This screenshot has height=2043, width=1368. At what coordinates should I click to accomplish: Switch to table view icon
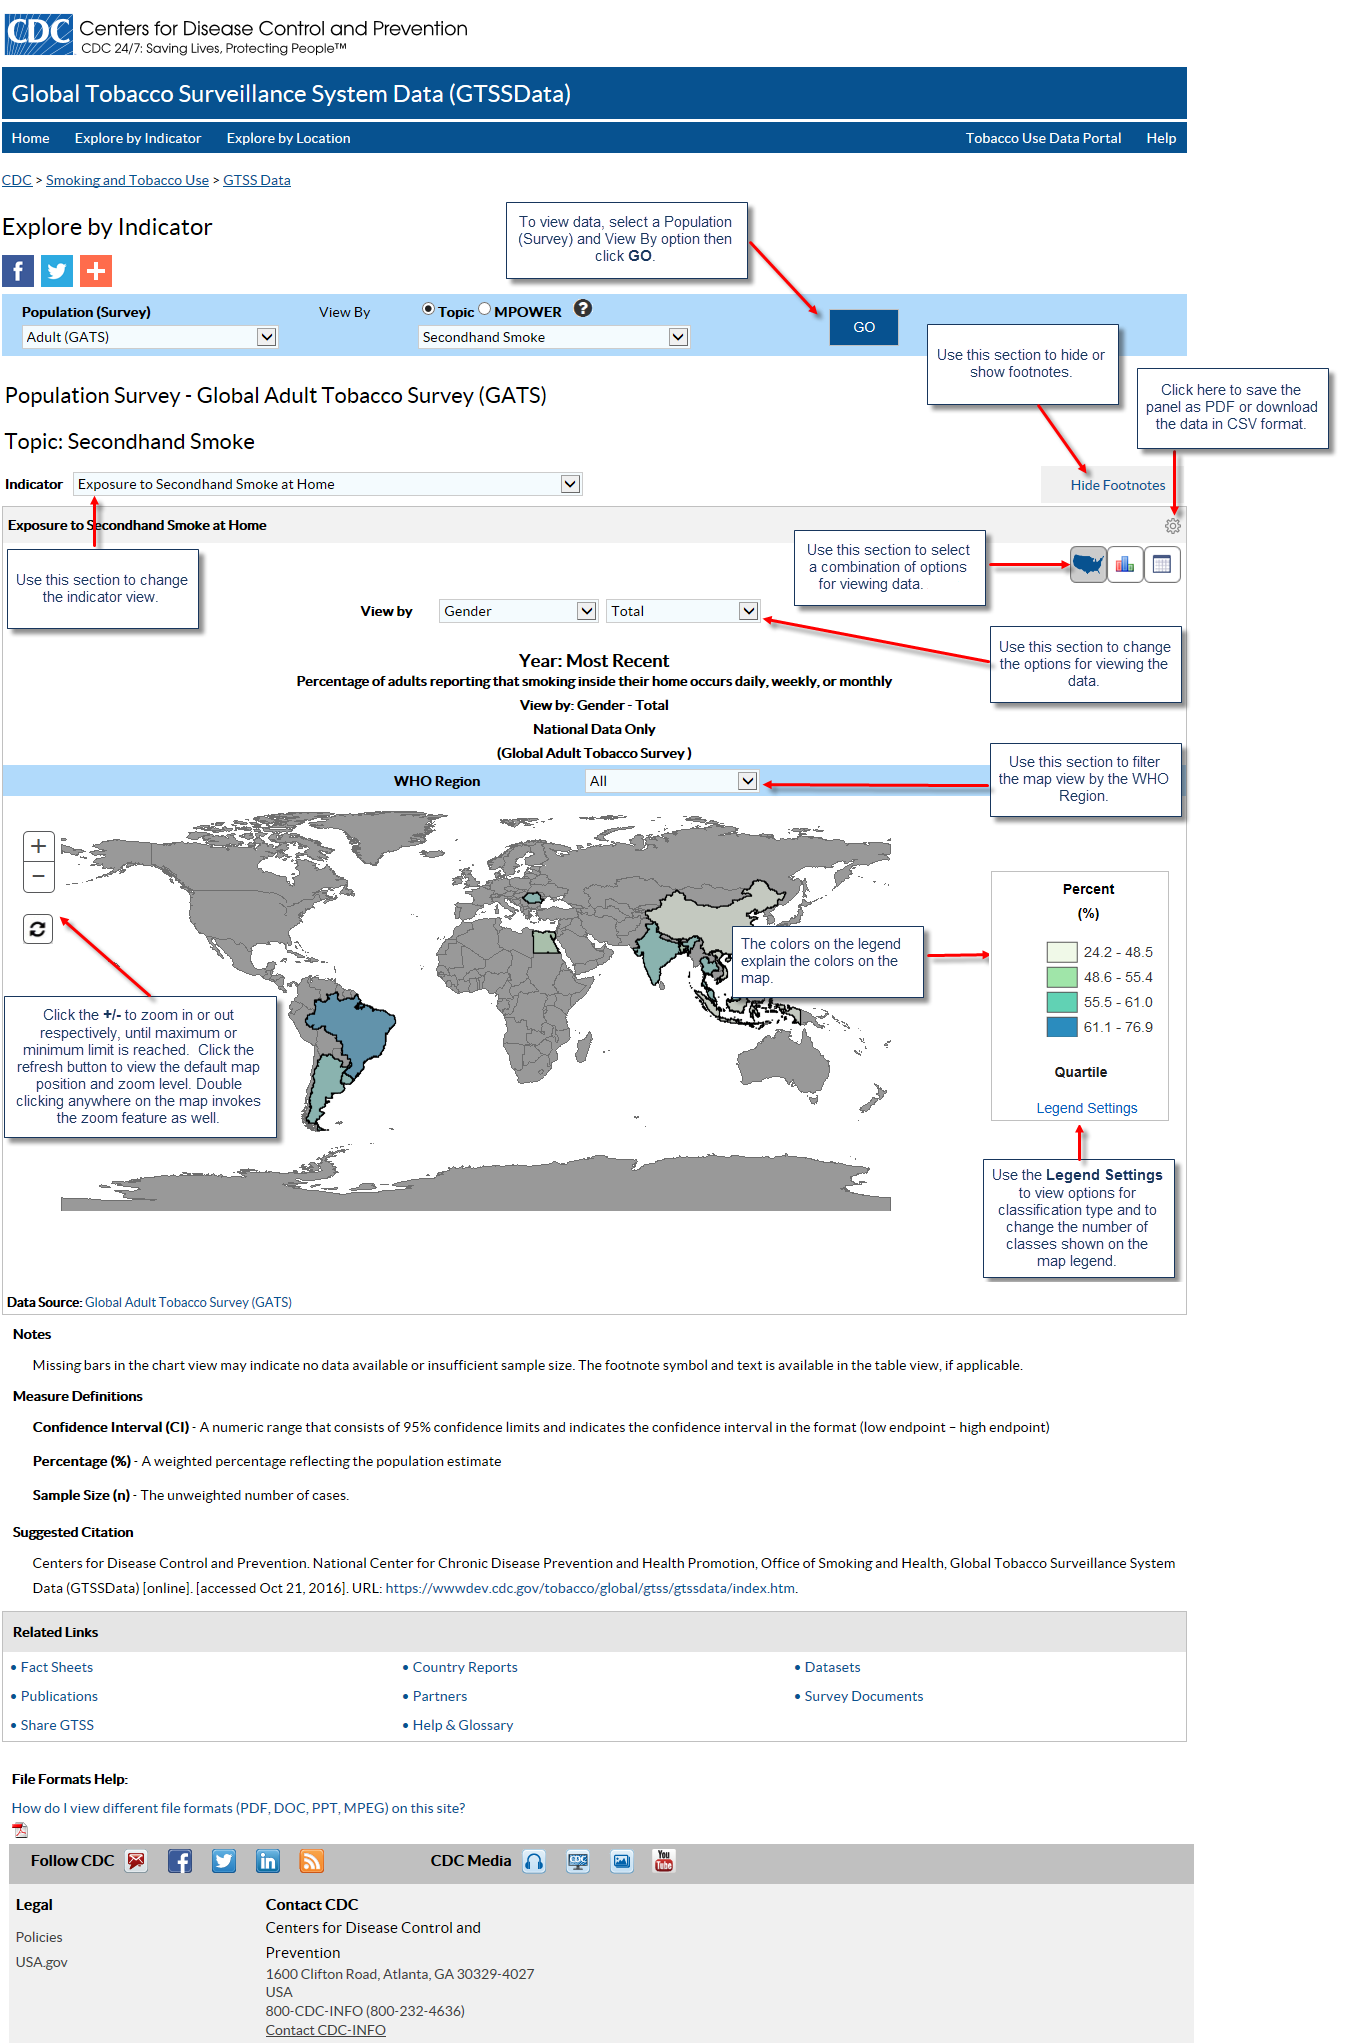click(x=1161, y=565)
